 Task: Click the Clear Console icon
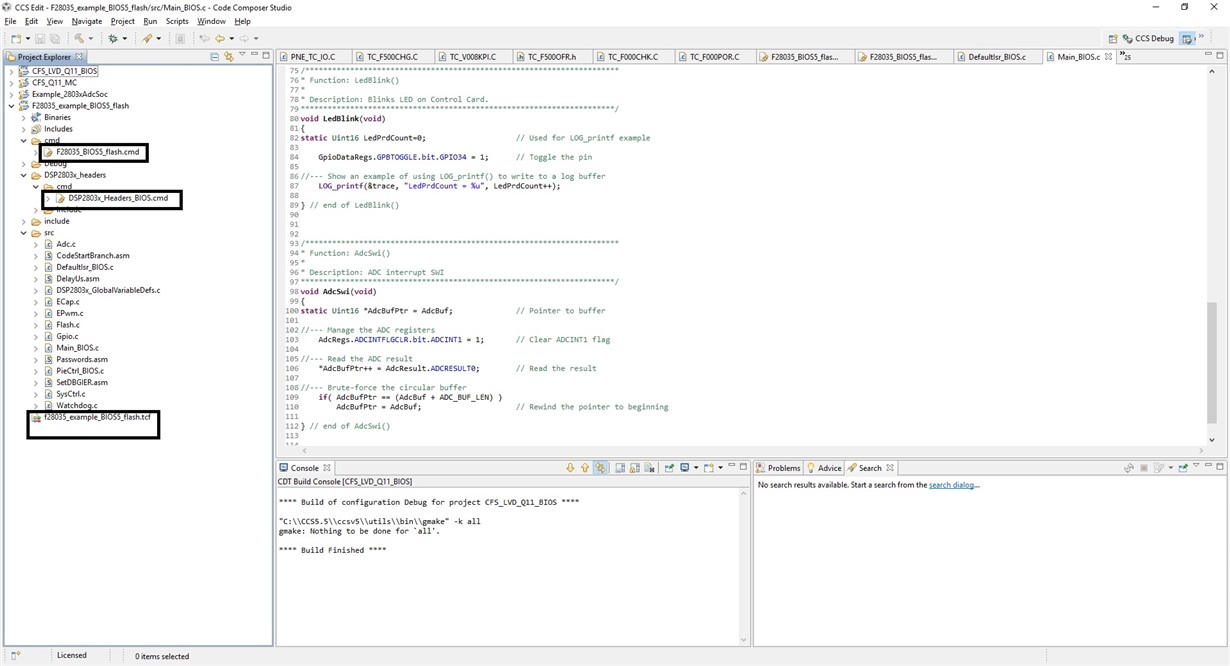pos(649,468)
